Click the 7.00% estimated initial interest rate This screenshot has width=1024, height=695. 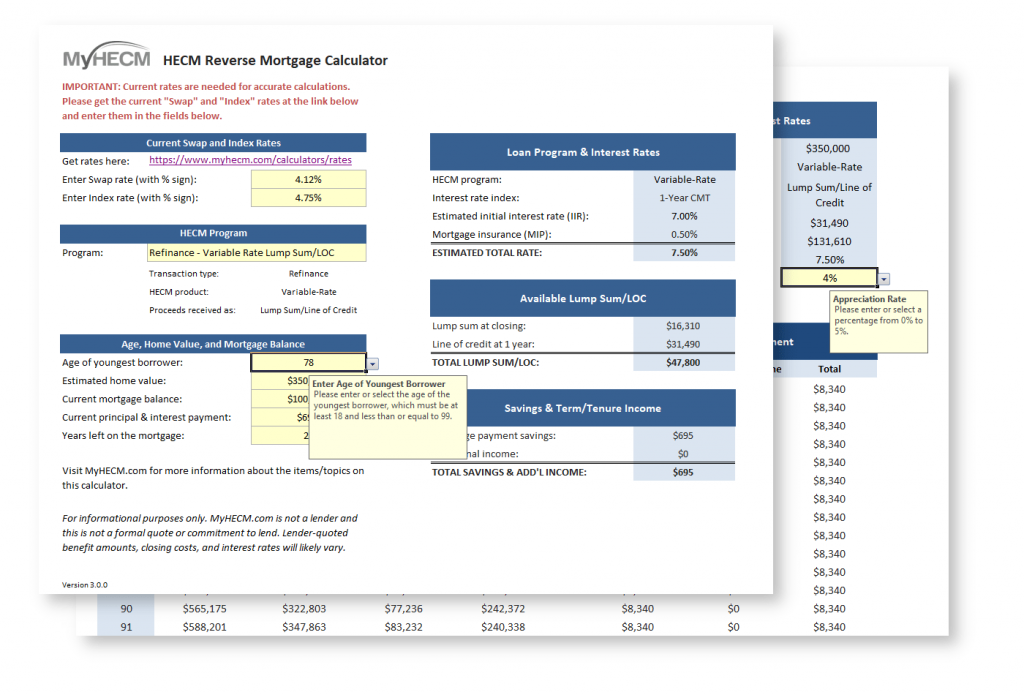(x=684, y=216)
